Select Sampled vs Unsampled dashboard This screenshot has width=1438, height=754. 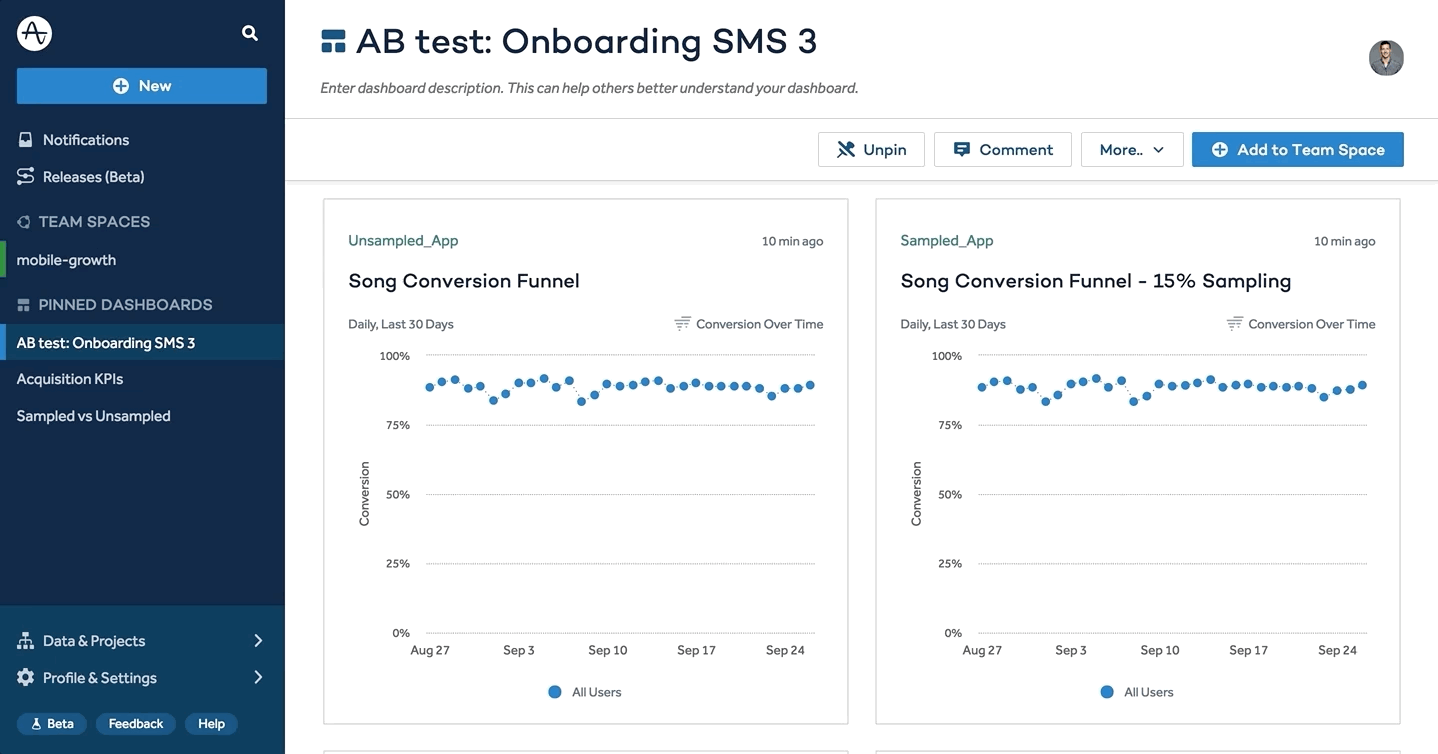tap(93, 416)
